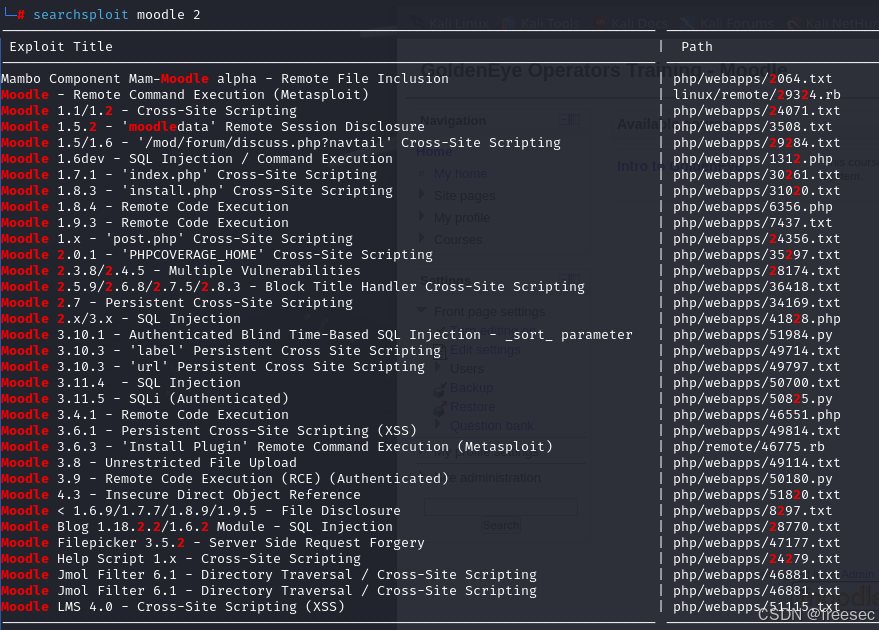Click the 'Install Plugin' Remote Command Execution entry
The height and width of the screenshot is (630, 879).
(x=277, y=446)
